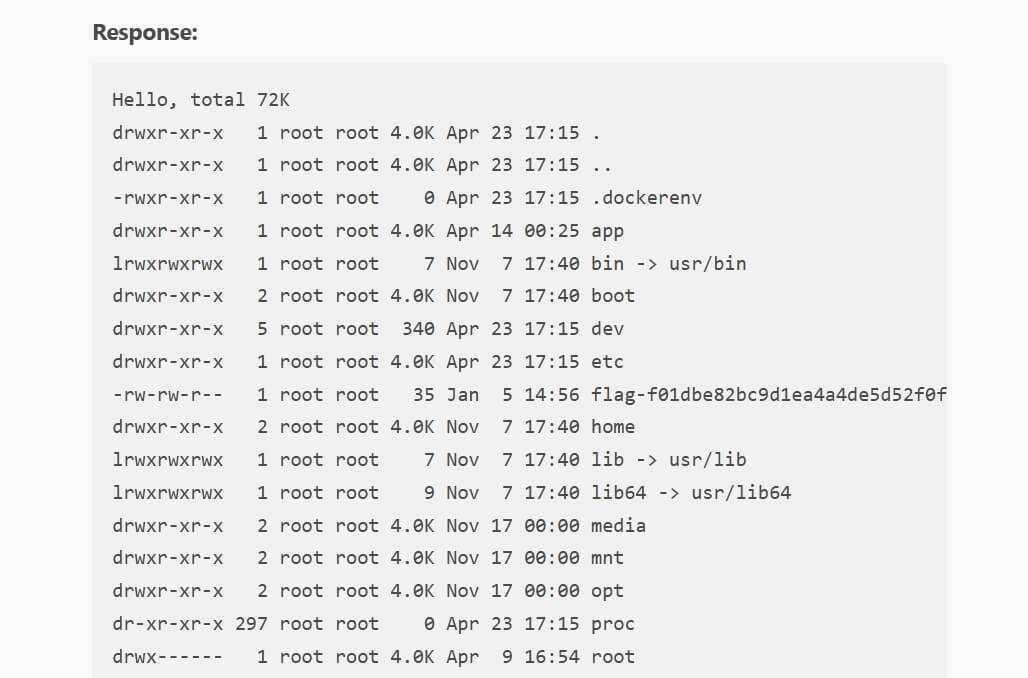Click the 'Jan 5 14:56' timestamp
1028x678 pixels.
513,395
